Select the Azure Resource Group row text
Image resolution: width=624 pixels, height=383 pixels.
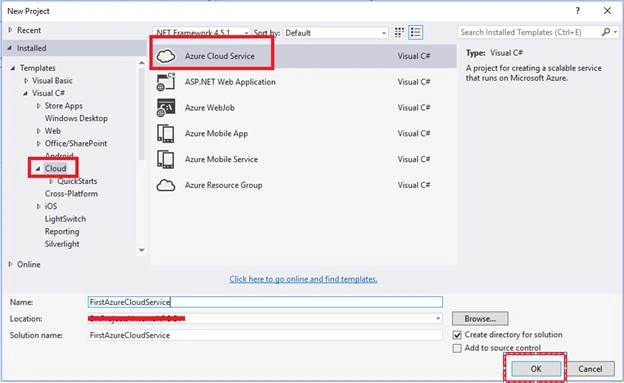tap(223, 185)
